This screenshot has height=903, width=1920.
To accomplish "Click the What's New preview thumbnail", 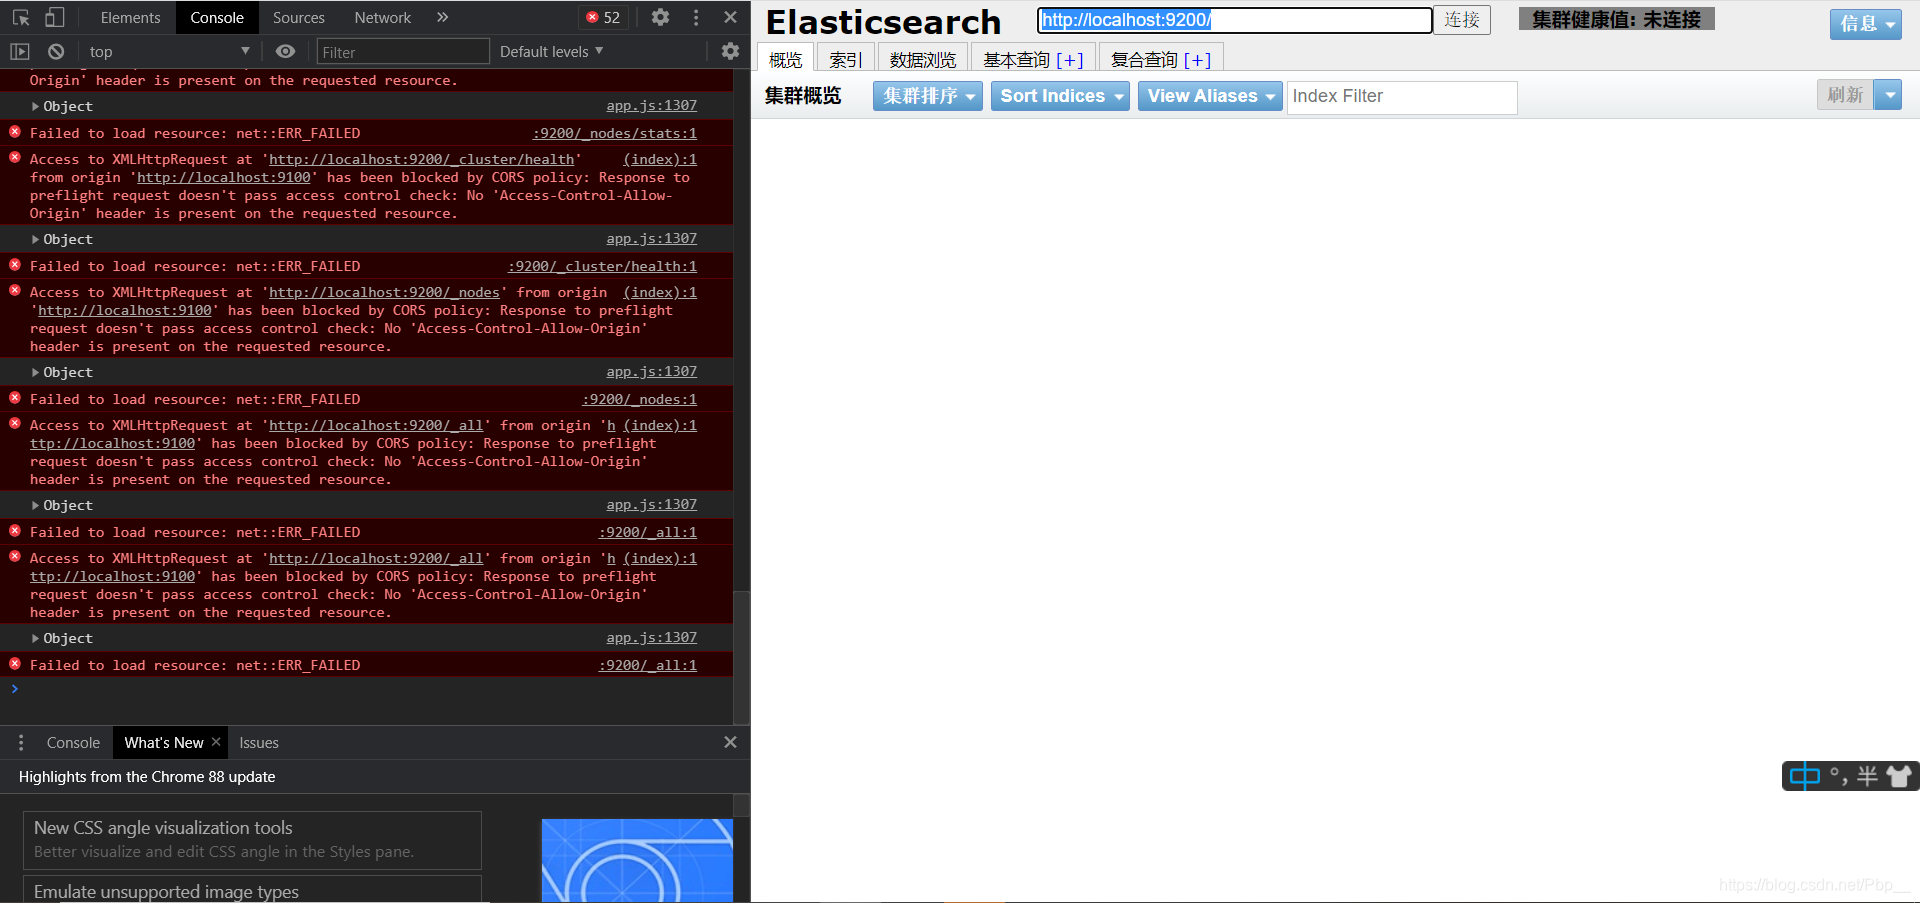I will 637,860.
